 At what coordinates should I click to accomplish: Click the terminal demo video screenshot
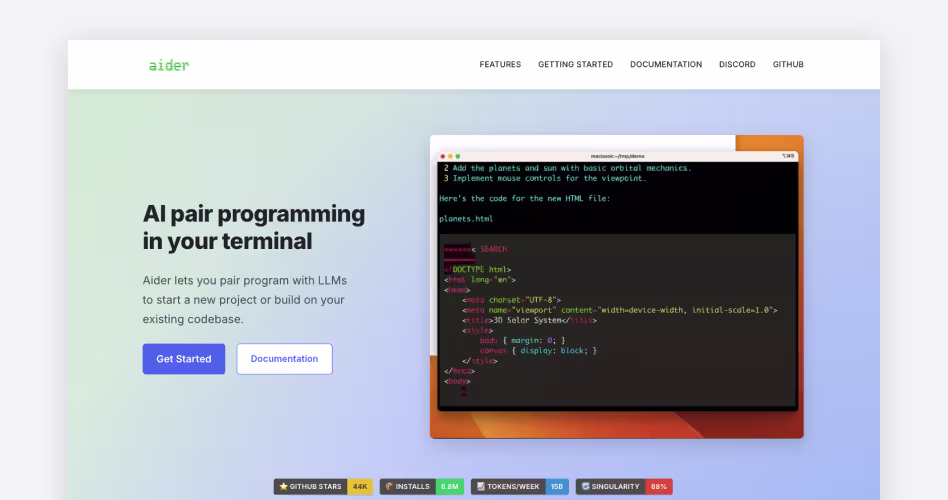point(617,287)
